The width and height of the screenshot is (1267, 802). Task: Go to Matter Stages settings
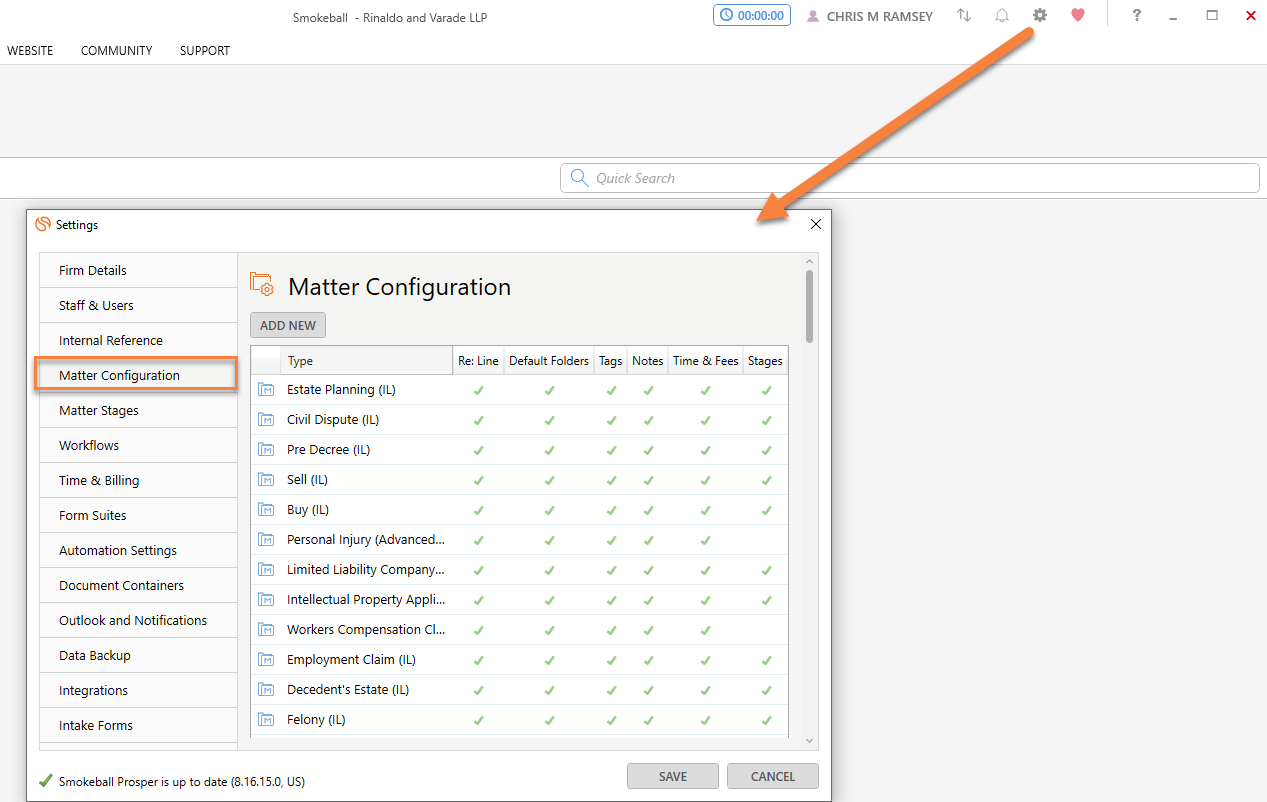tap(138, 411)
